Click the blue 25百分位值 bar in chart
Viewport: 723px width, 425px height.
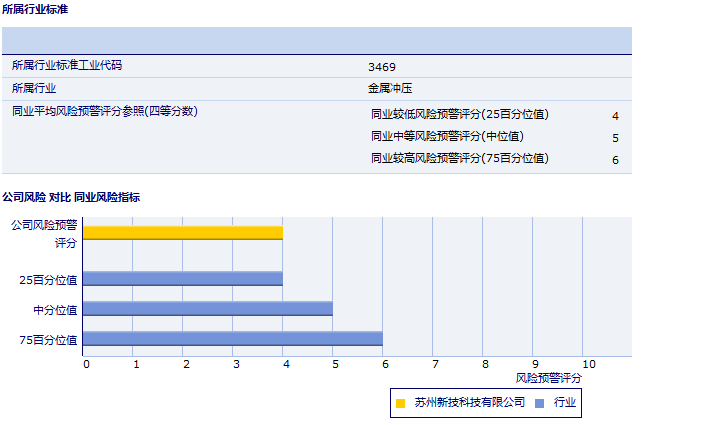pos(183,279)
